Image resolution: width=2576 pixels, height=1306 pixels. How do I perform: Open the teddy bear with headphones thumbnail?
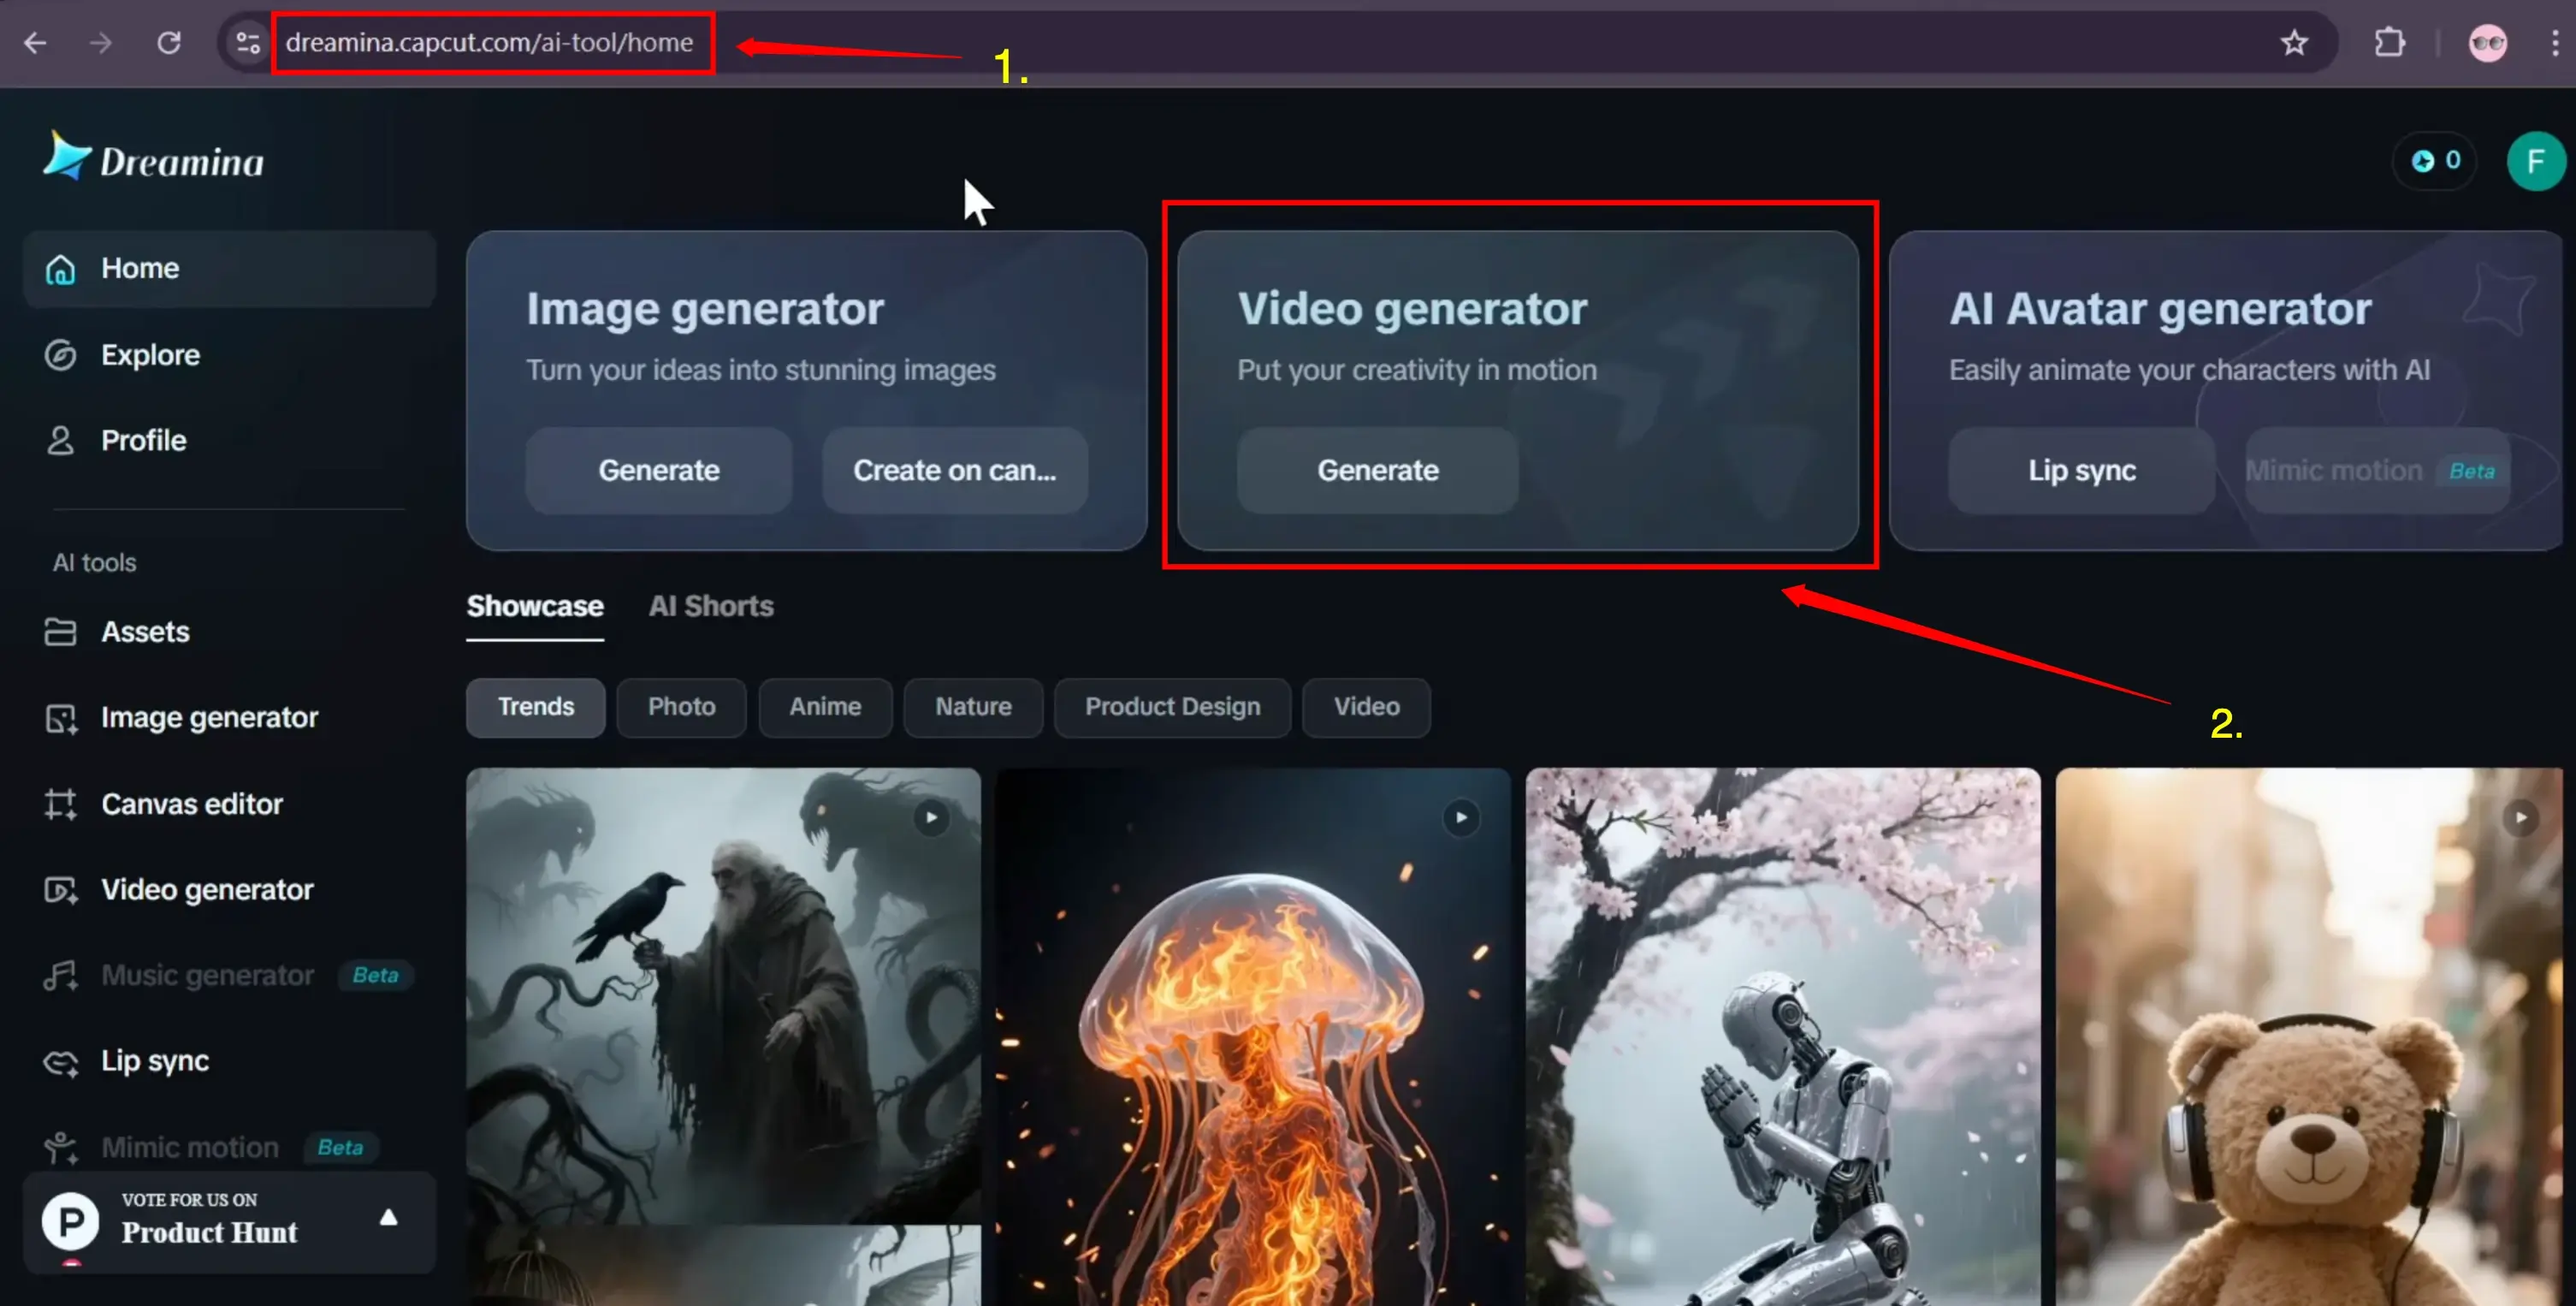pyautogui.click(x=2310, y=1037)
